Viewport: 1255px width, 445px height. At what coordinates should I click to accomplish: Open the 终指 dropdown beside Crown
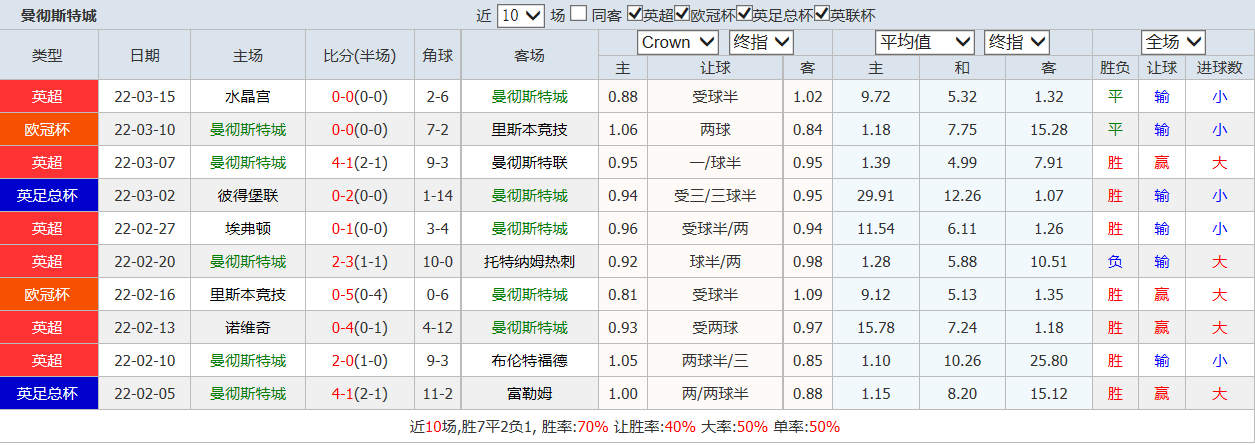(761, 42)
